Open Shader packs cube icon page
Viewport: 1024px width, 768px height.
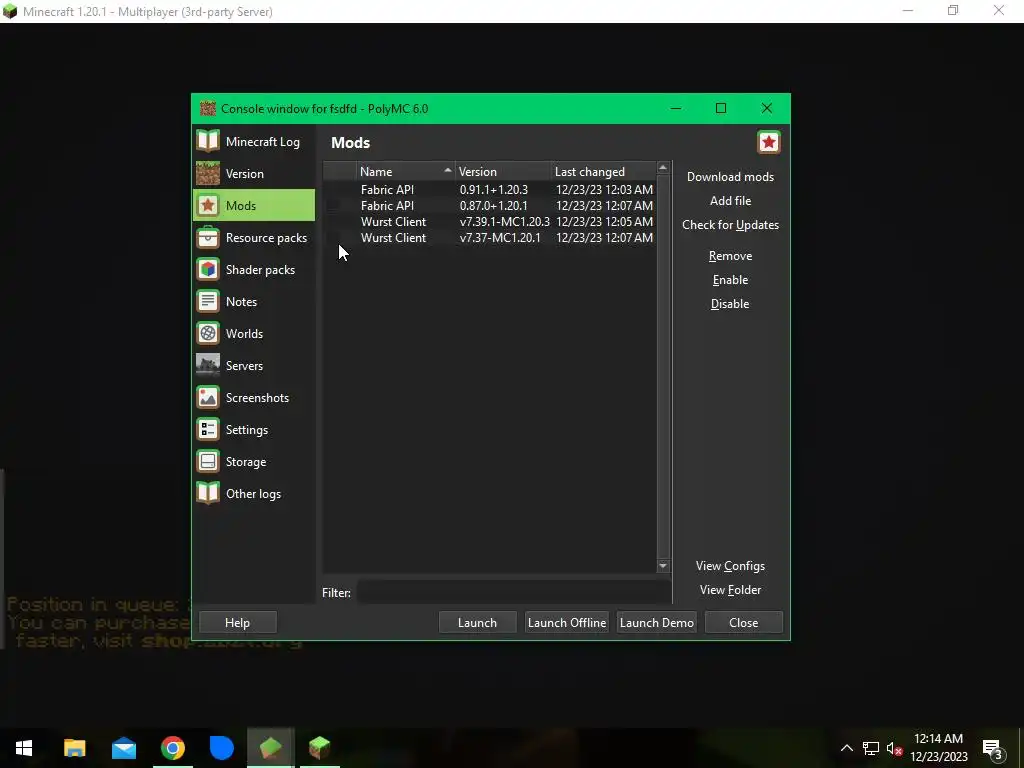(x=208, y=269)
